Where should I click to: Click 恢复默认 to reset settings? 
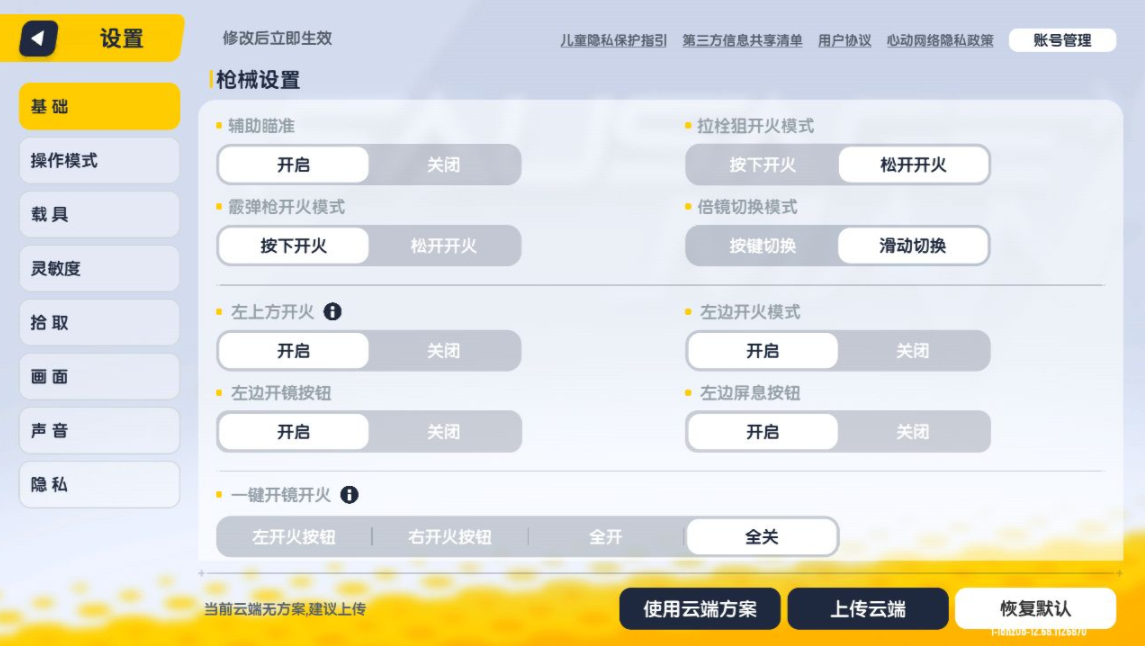click(1035, 609)
